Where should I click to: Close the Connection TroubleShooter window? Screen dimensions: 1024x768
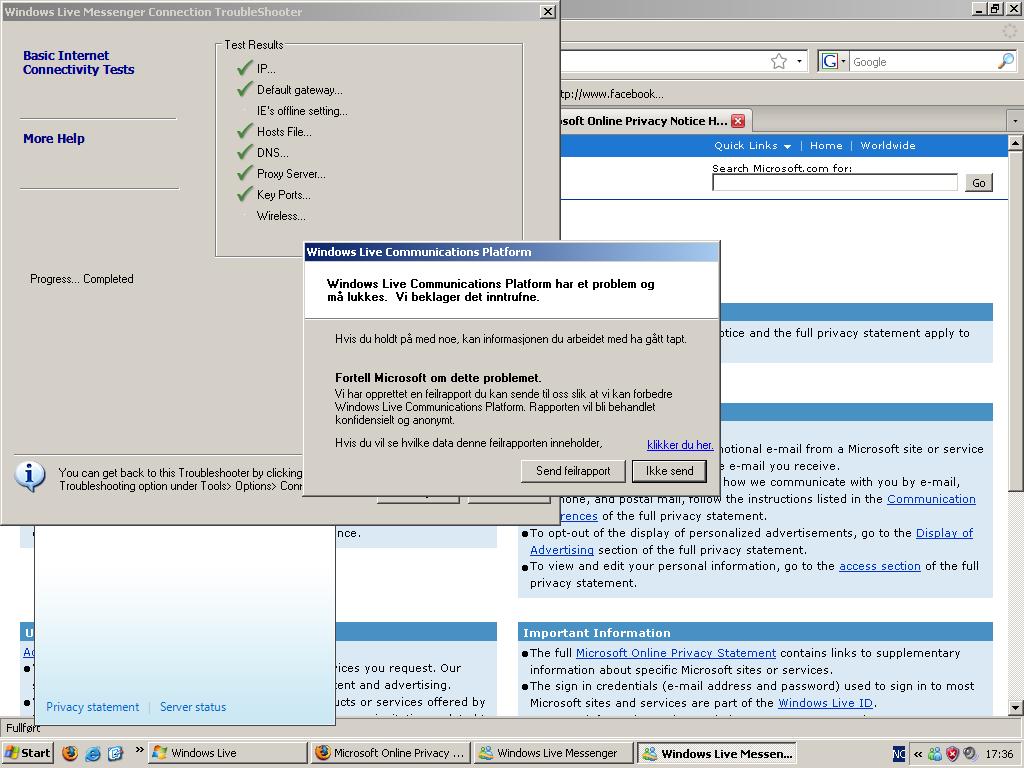click(548, 12)
